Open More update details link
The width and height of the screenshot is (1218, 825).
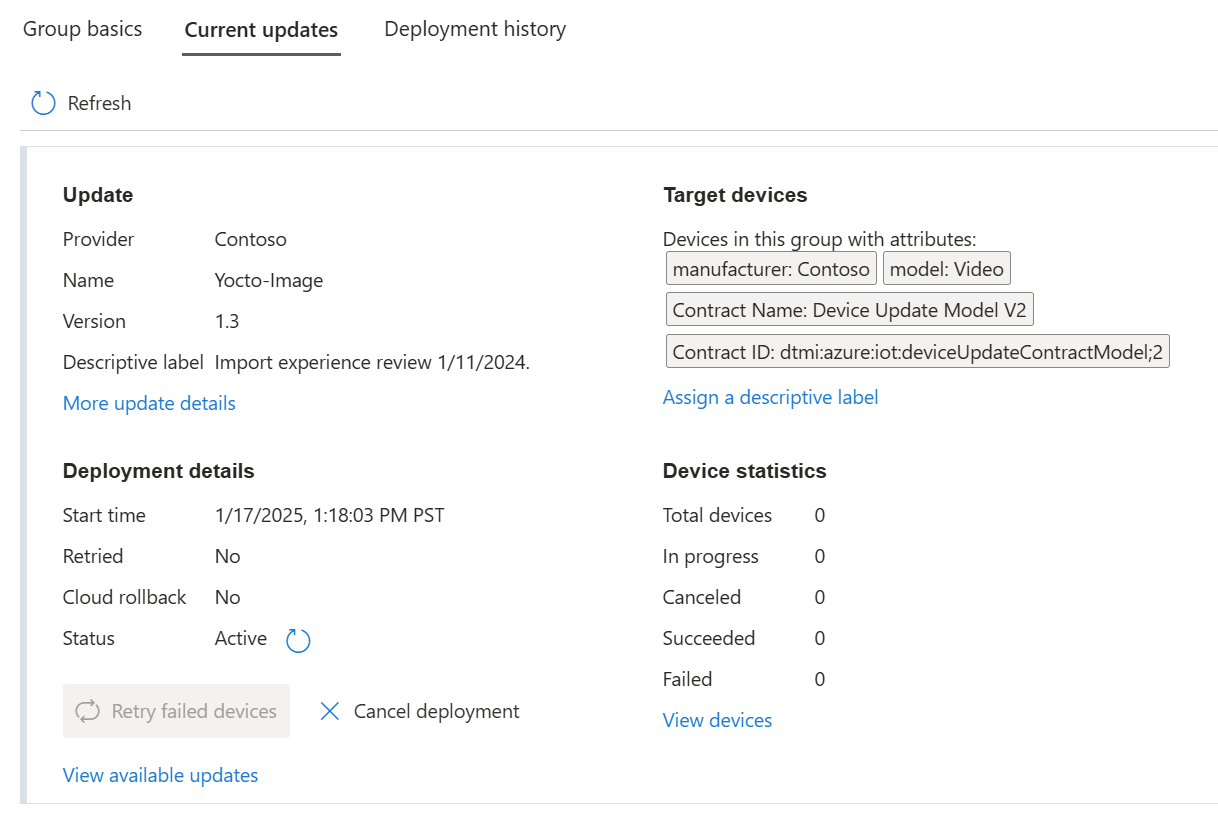[149, 403]
